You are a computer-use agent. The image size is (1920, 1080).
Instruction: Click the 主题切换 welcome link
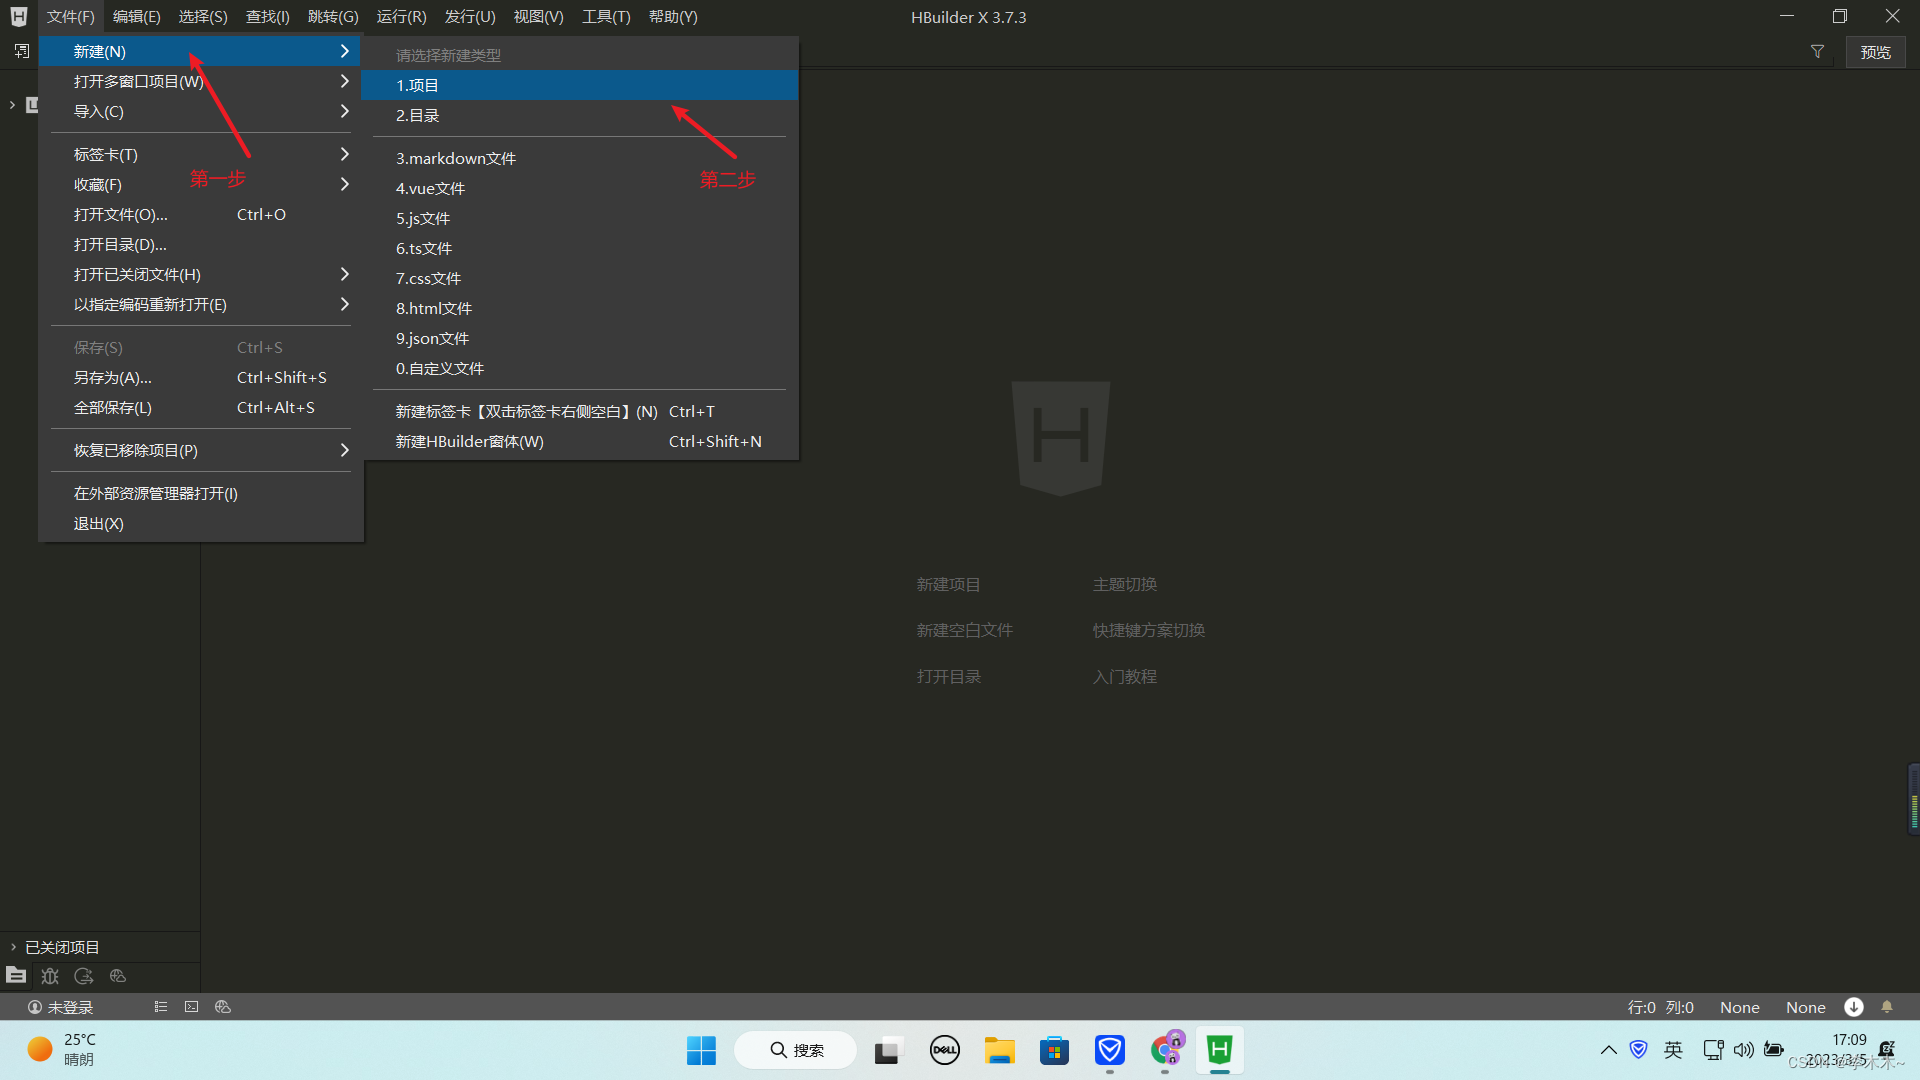coord(1124,584)
